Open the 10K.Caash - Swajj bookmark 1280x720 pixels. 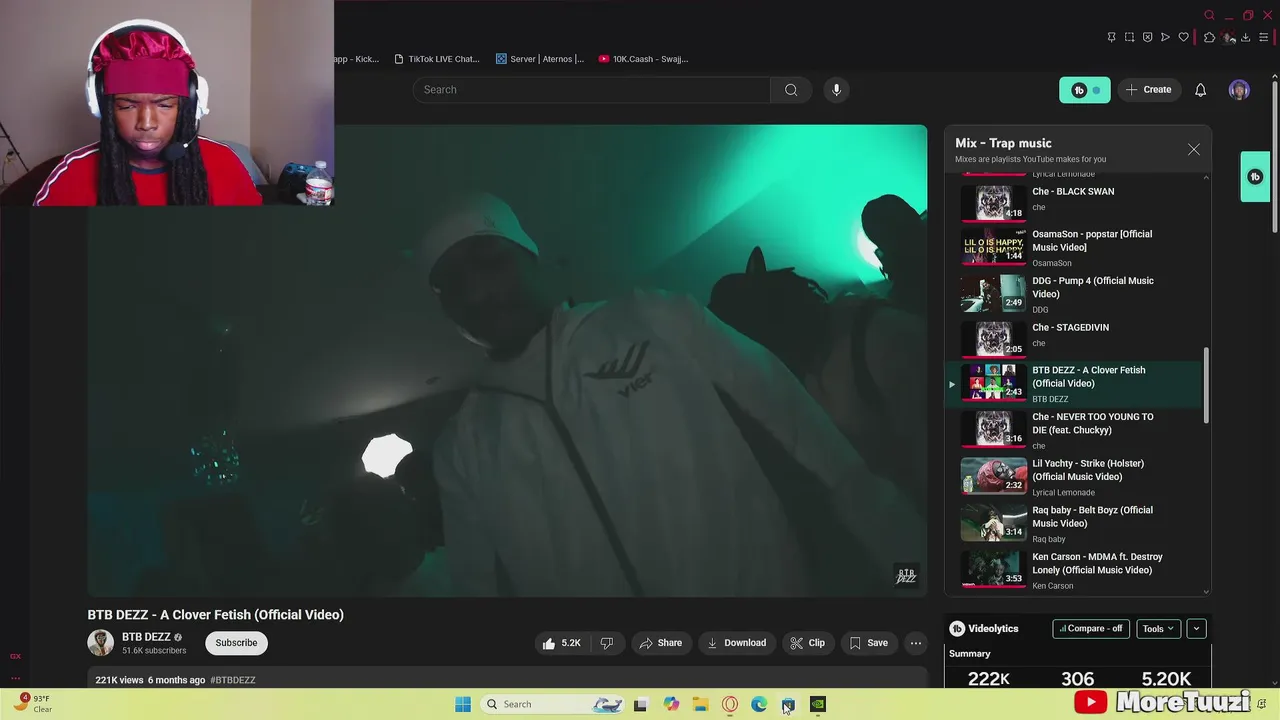643,59
